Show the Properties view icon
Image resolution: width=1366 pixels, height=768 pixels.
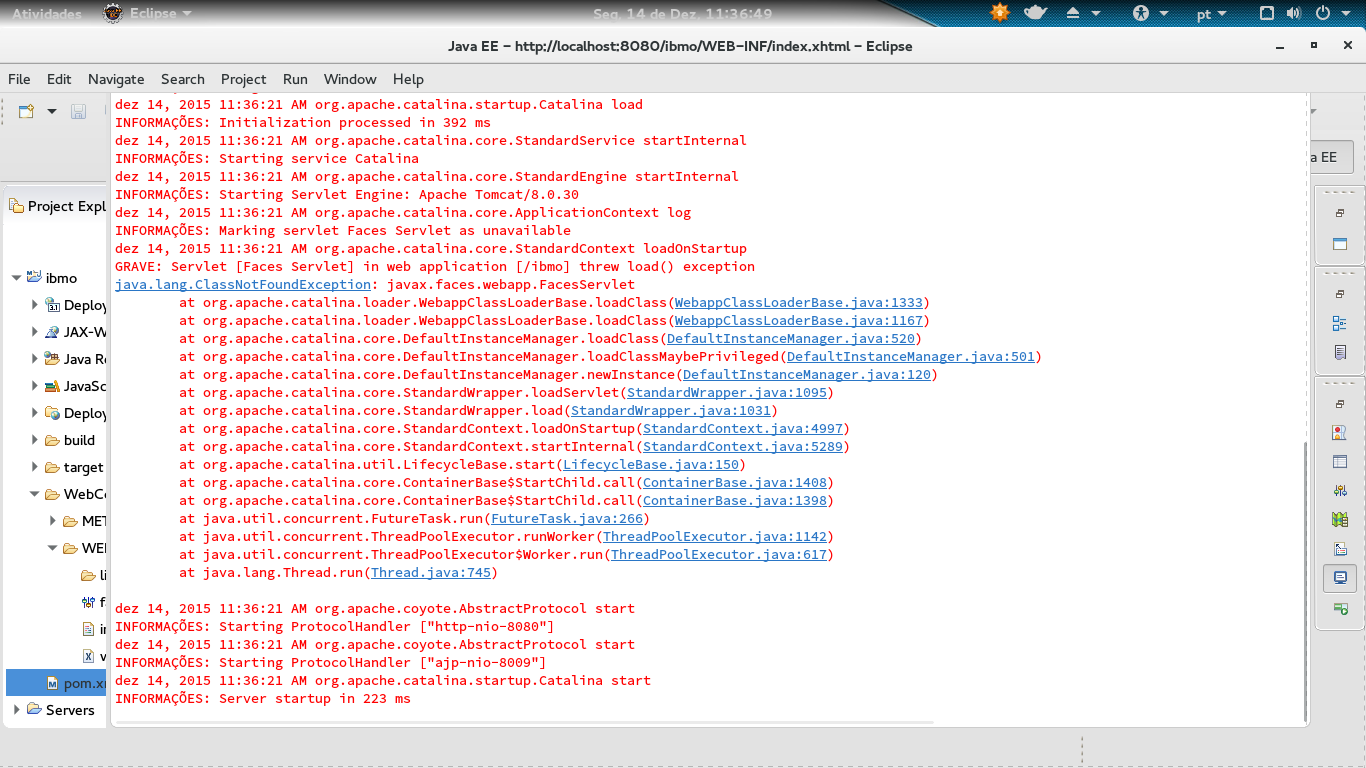tap(1340, 462)
